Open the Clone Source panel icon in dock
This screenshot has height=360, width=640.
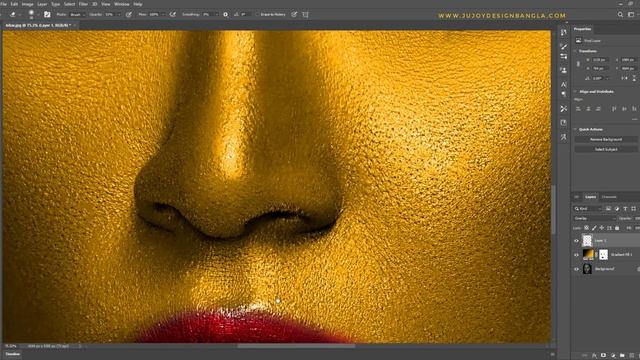(x=564, y=70)
